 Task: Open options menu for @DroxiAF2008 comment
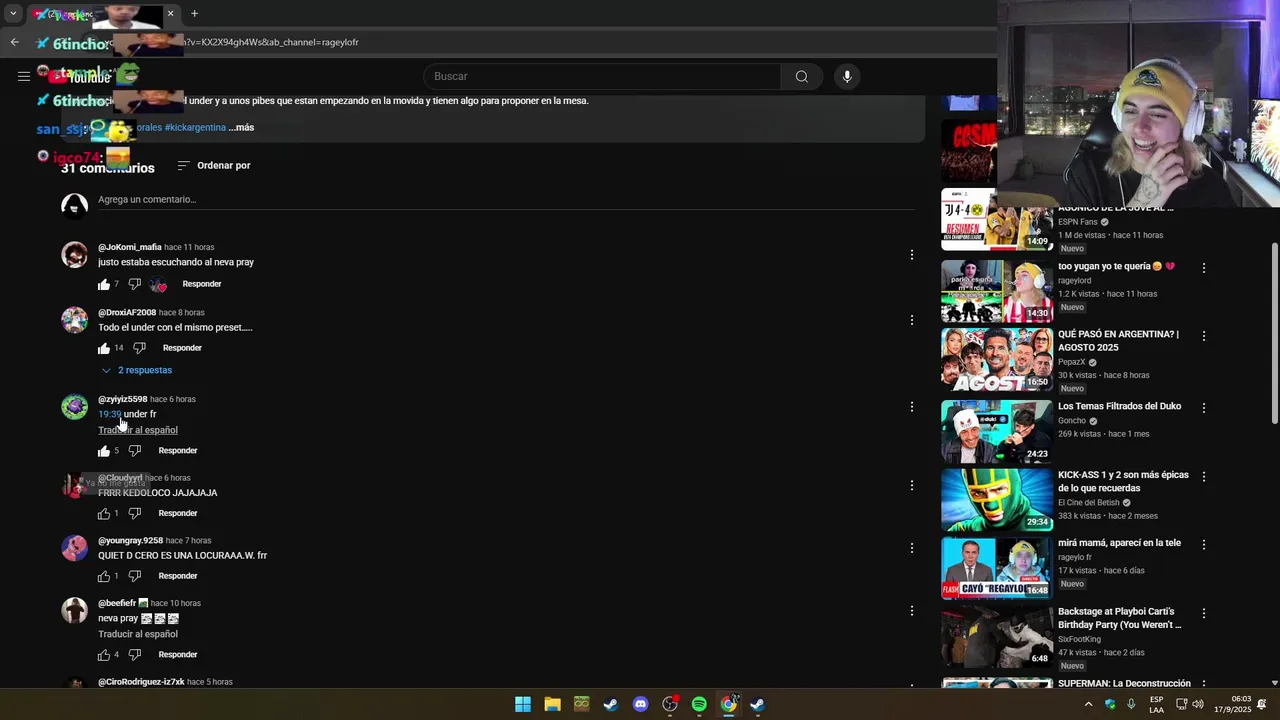(911, 320)
